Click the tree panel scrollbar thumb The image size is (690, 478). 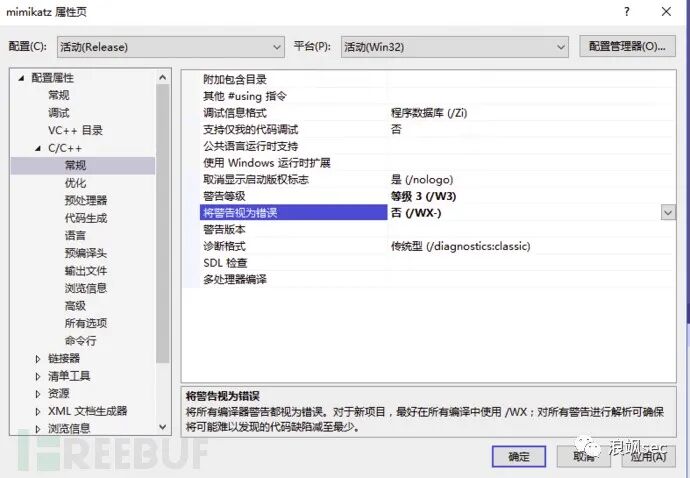click(162, 224)
